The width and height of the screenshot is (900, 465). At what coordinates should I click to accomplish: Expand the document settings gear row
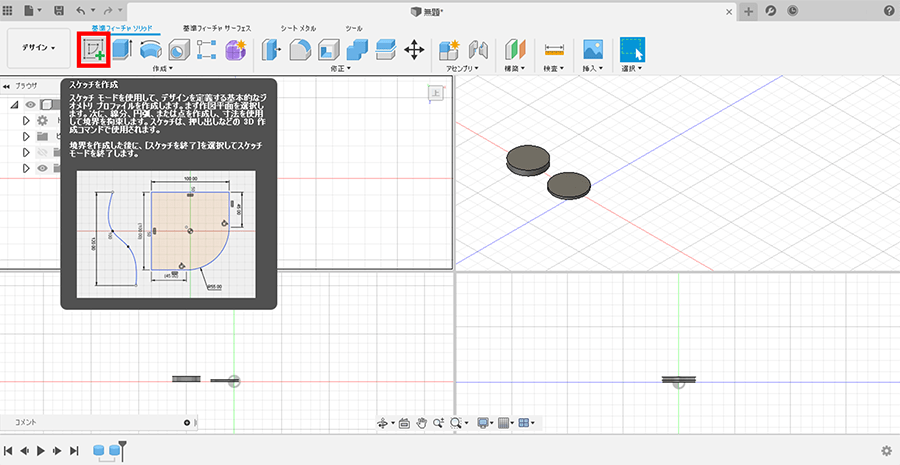[x=26, y=121]
